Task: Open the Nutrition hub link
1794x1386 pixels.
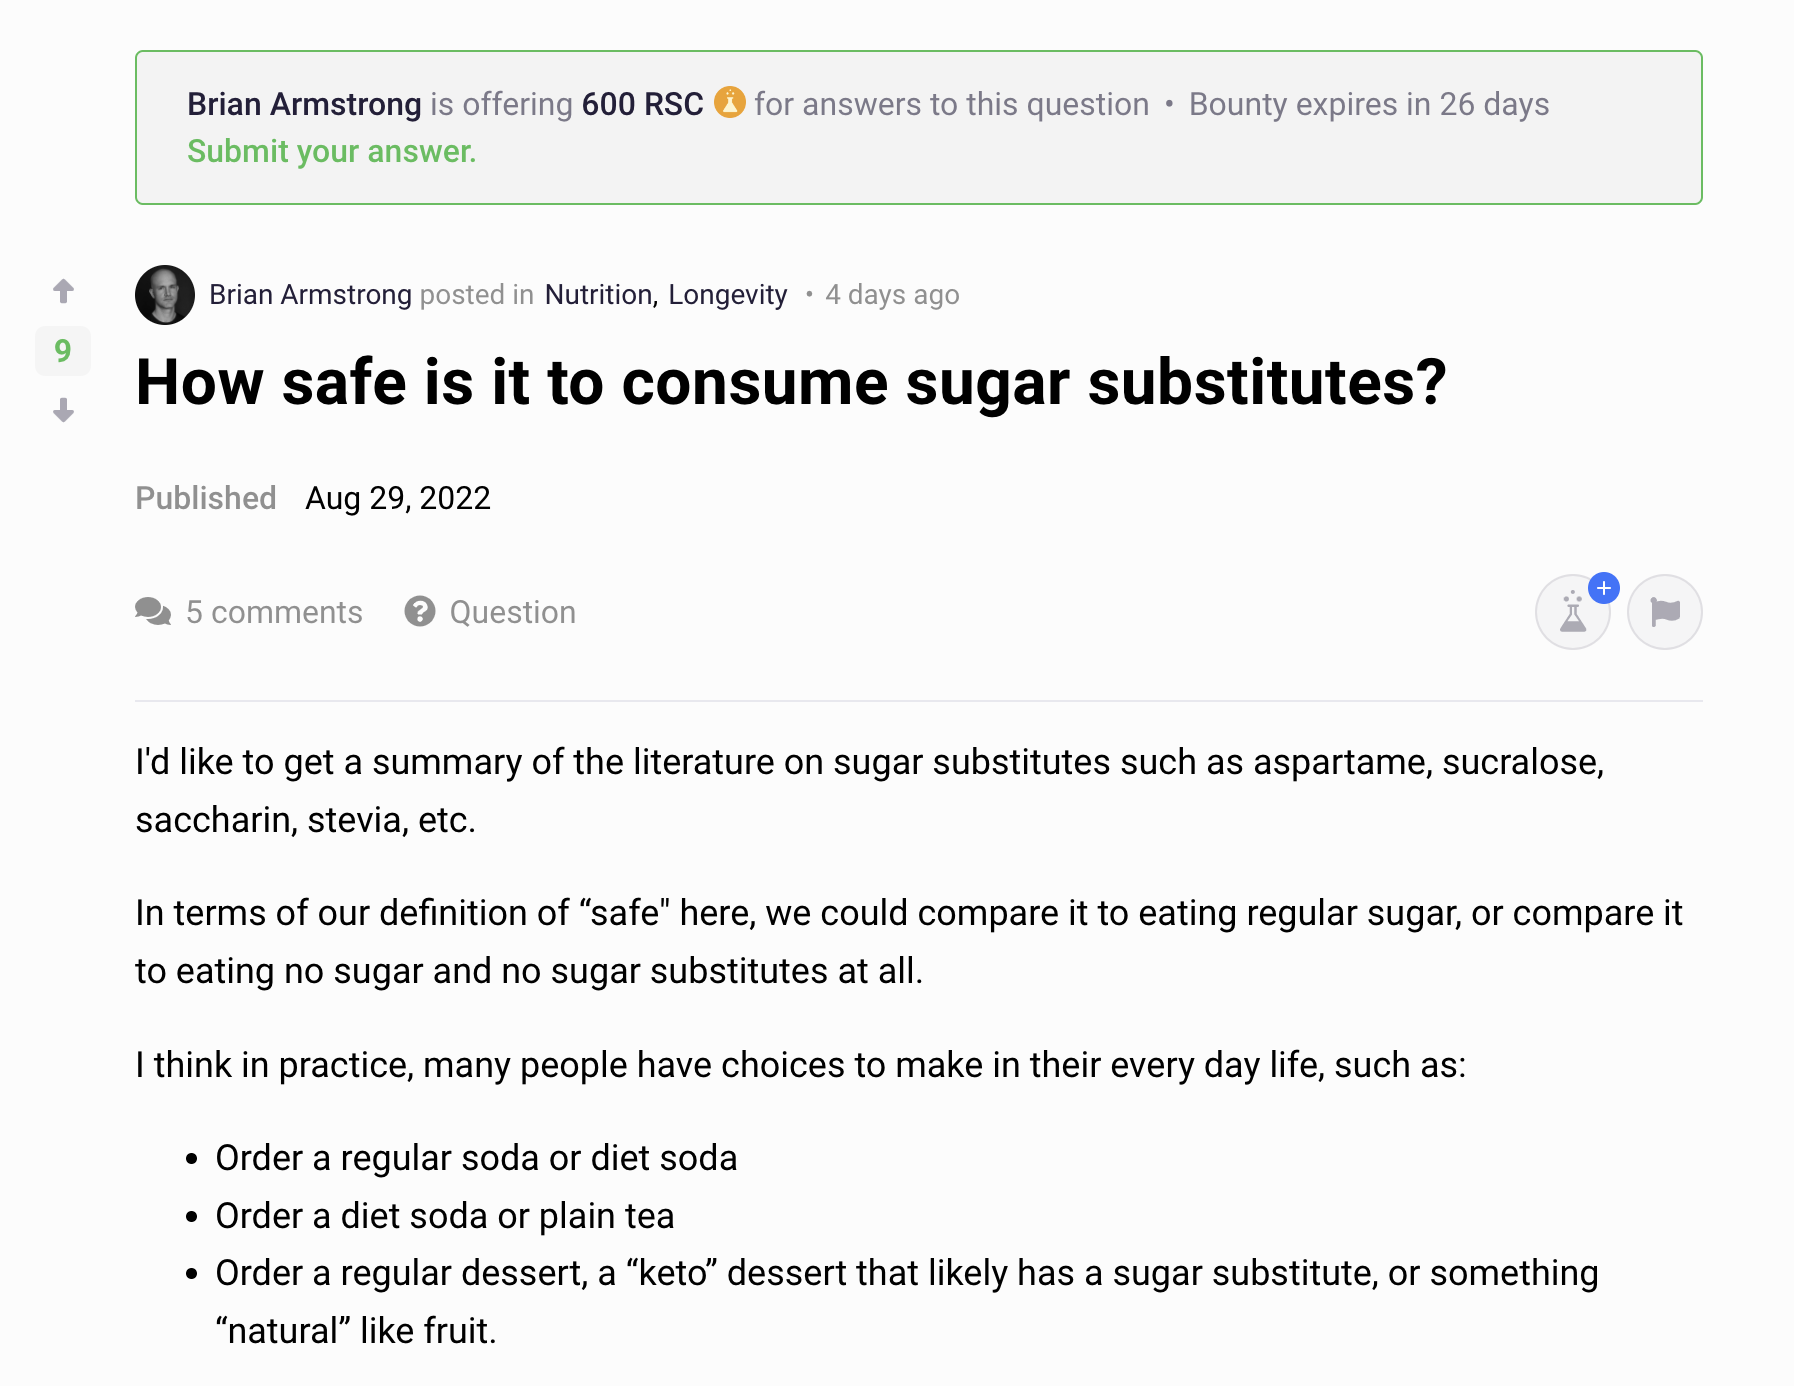Action: coord(600,295)
